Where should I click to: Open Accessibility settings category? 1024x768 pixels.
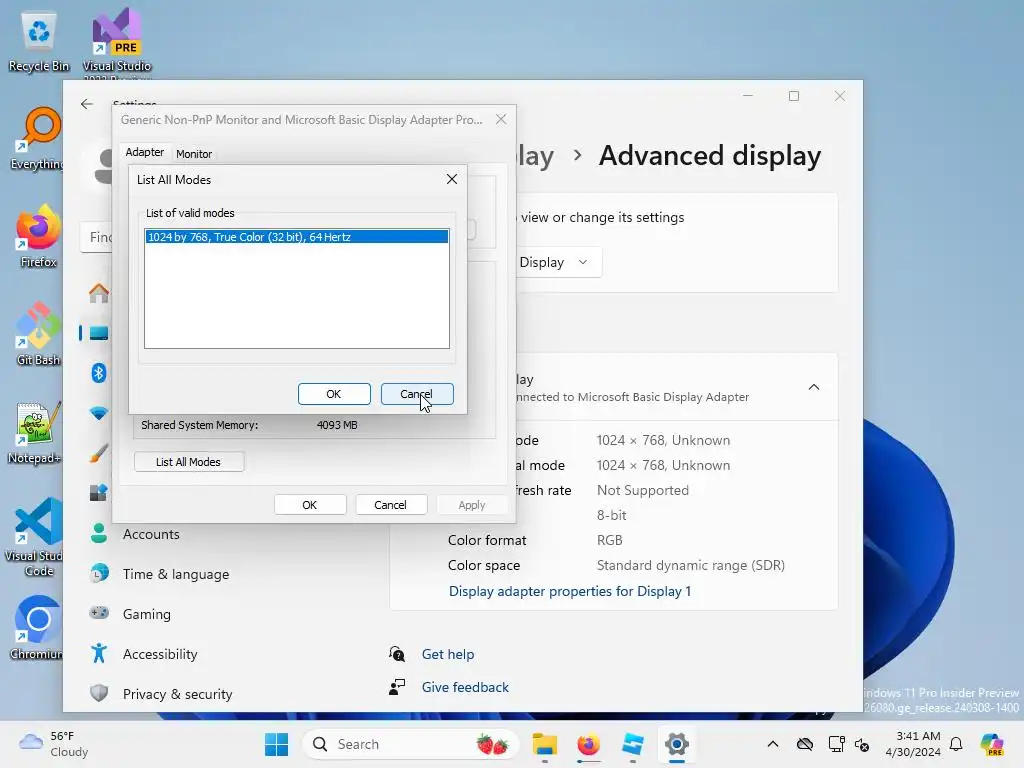(x=159, y=654)
